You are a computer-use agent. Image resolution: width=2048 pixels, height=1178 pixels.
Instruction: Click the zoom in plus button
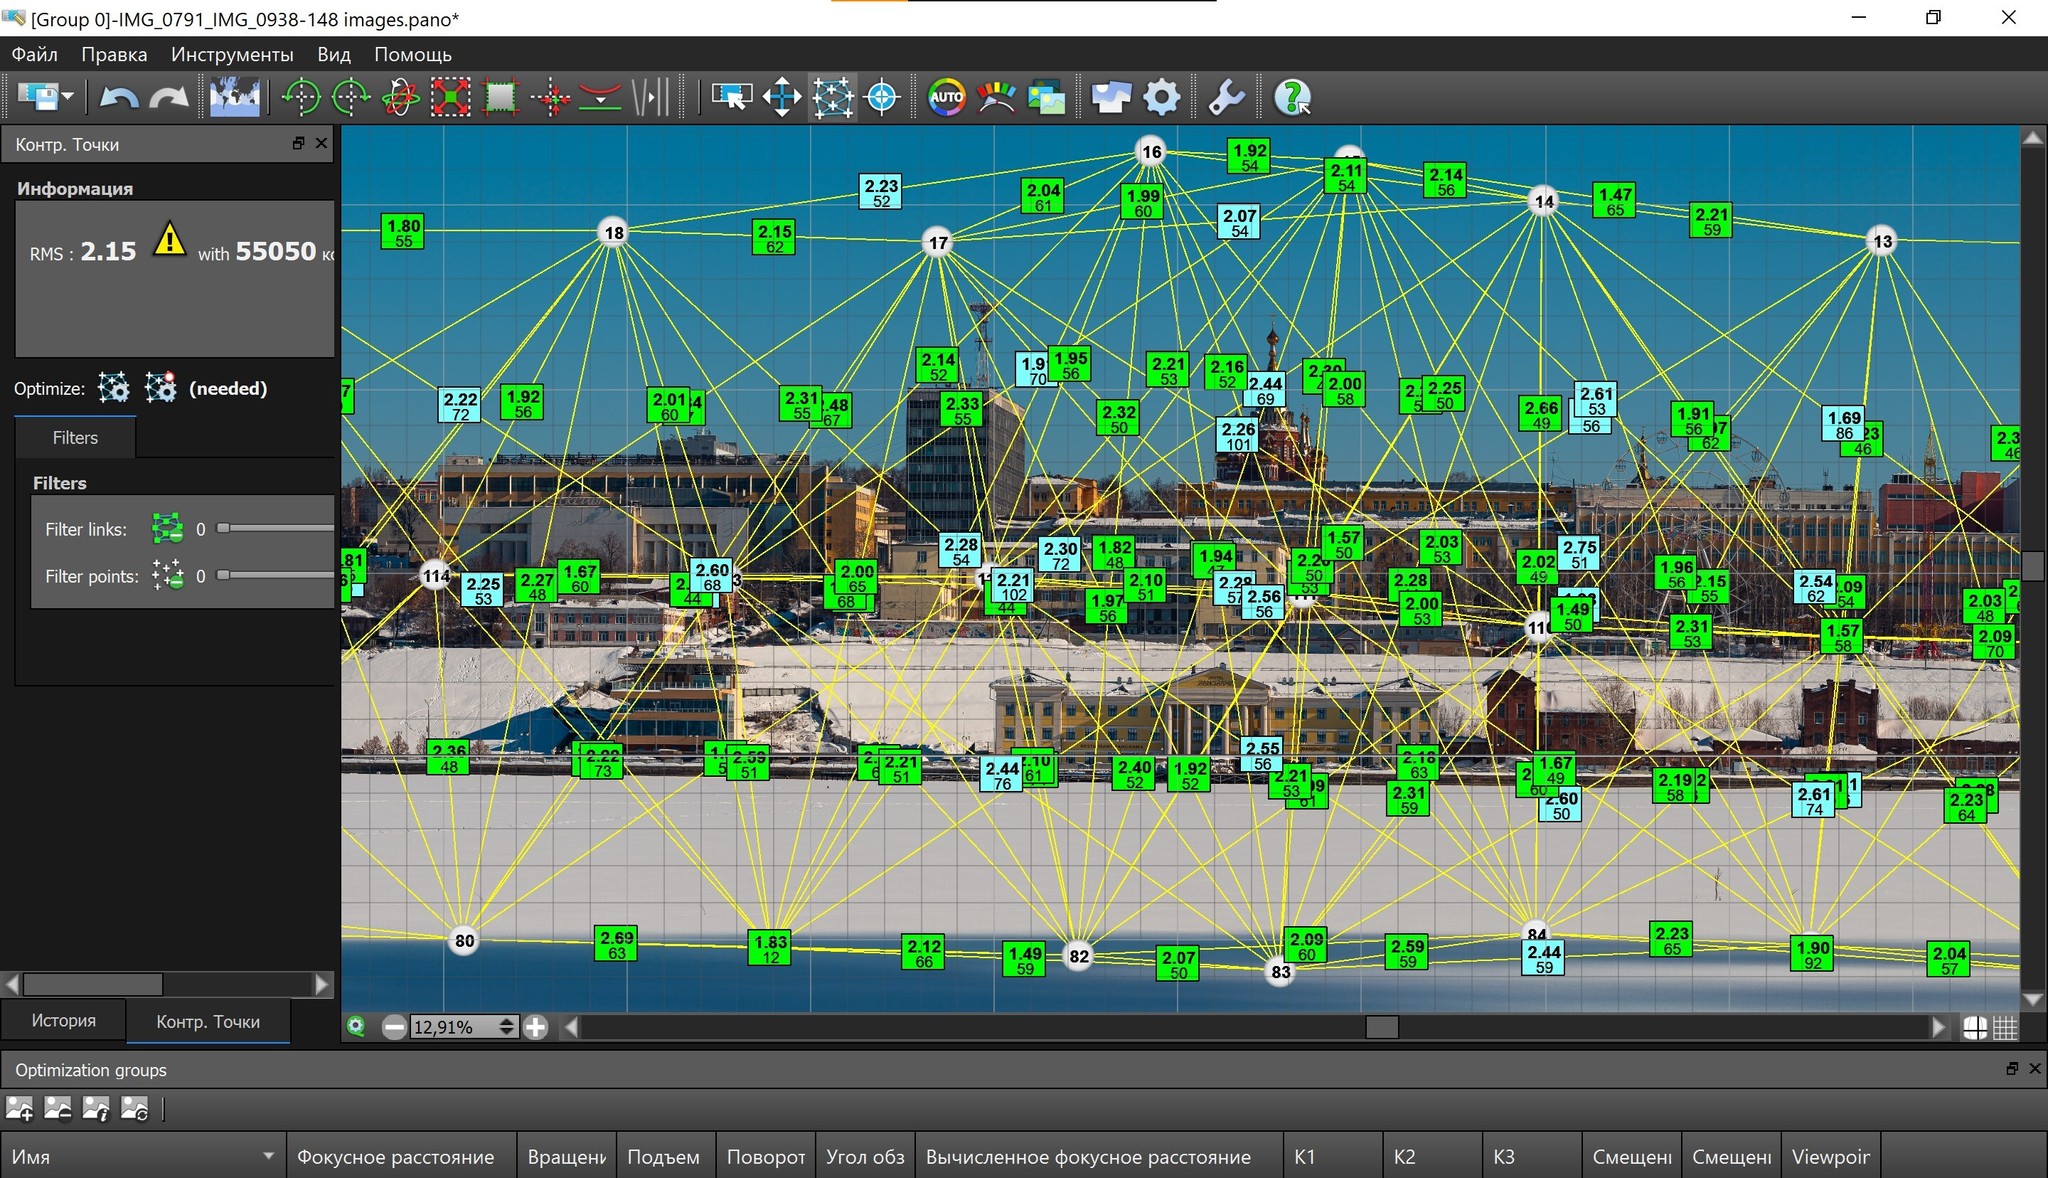point(536,1027)
